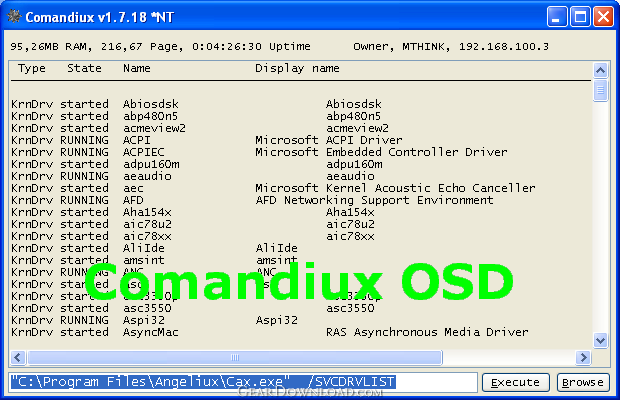Select the AsyncMac name entry
Viewport: 620px width, 400px height.
151,332
